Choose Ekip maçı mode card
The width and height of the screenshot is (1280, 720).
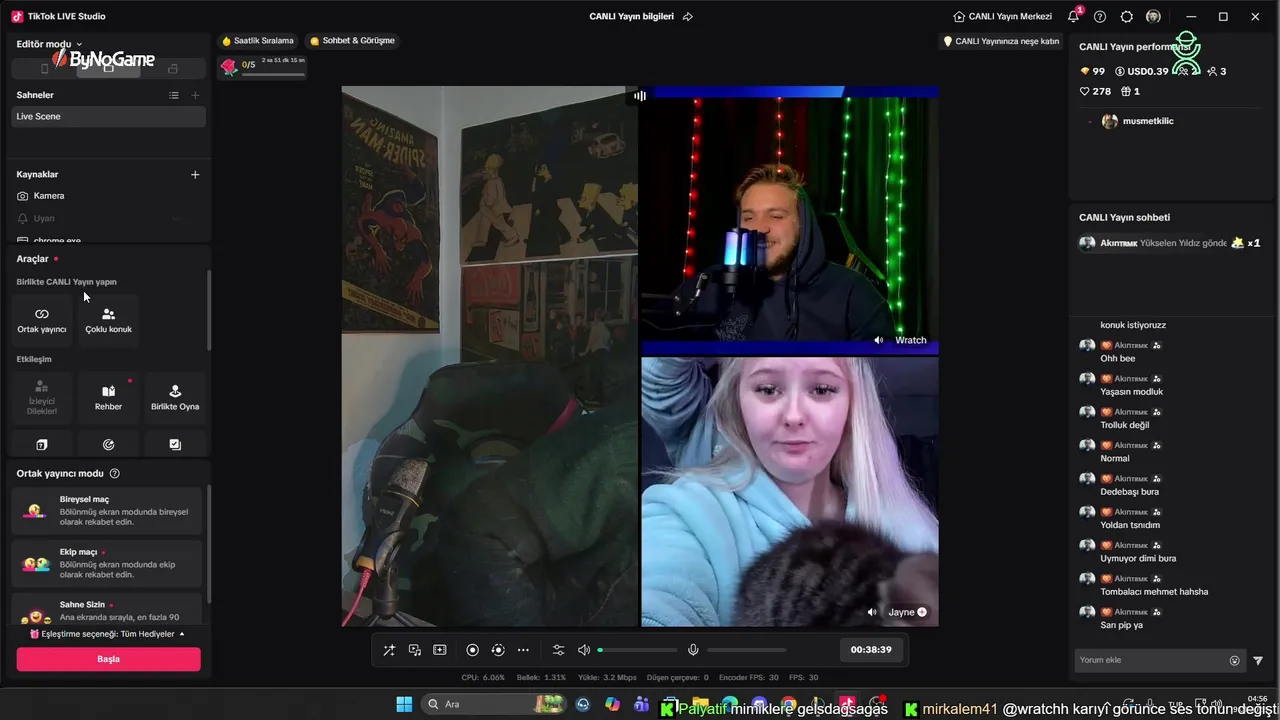[x=108, y=563]
